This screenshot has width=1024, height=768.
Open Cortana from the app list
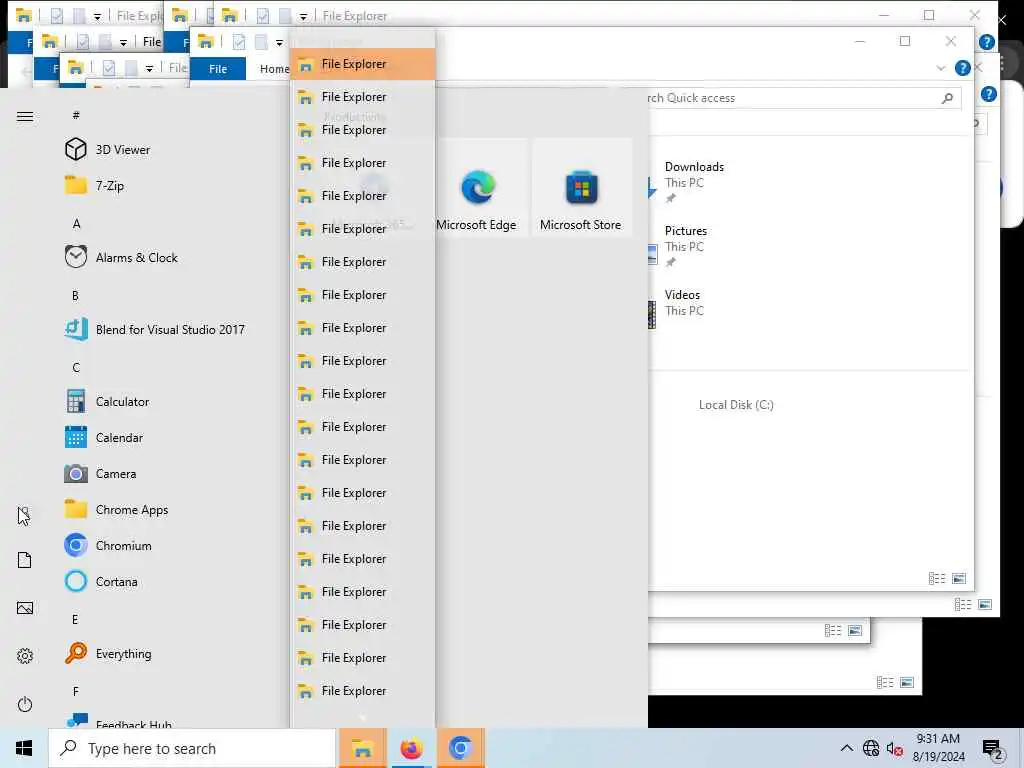(116, 581)
